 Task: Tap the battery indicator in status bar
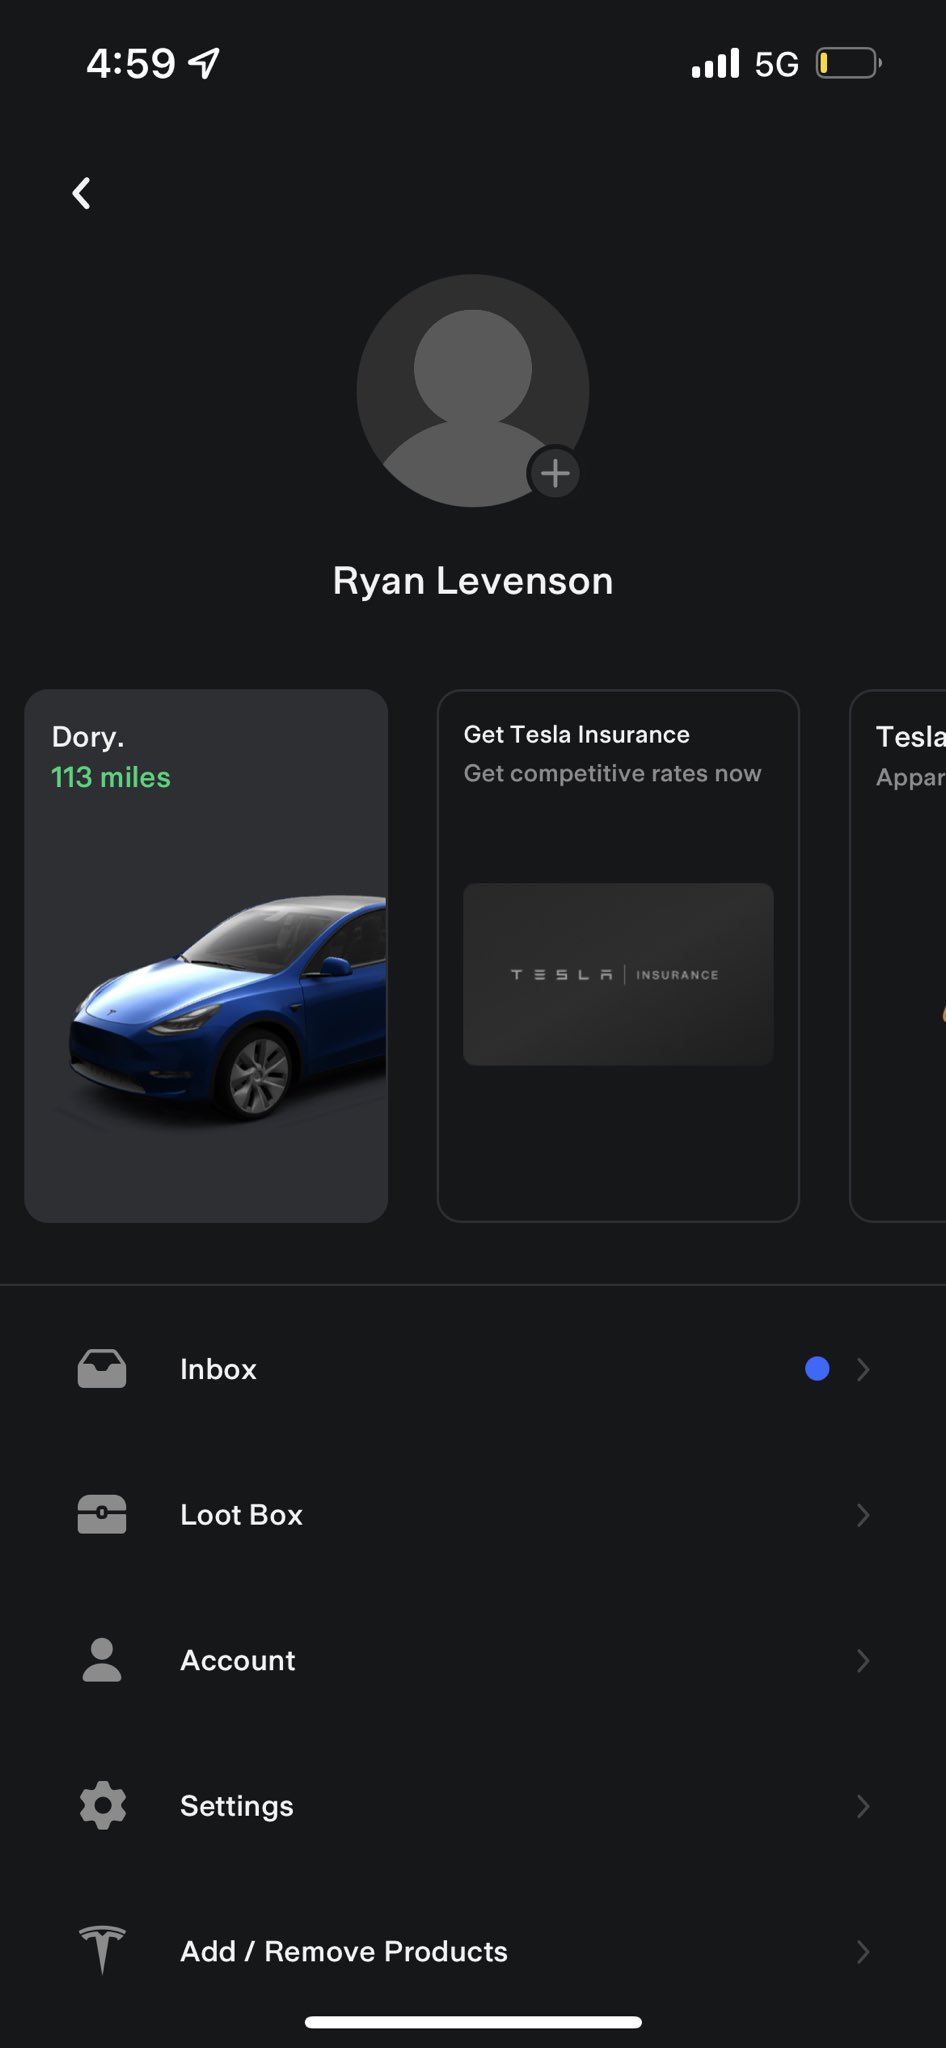point(849,63)
